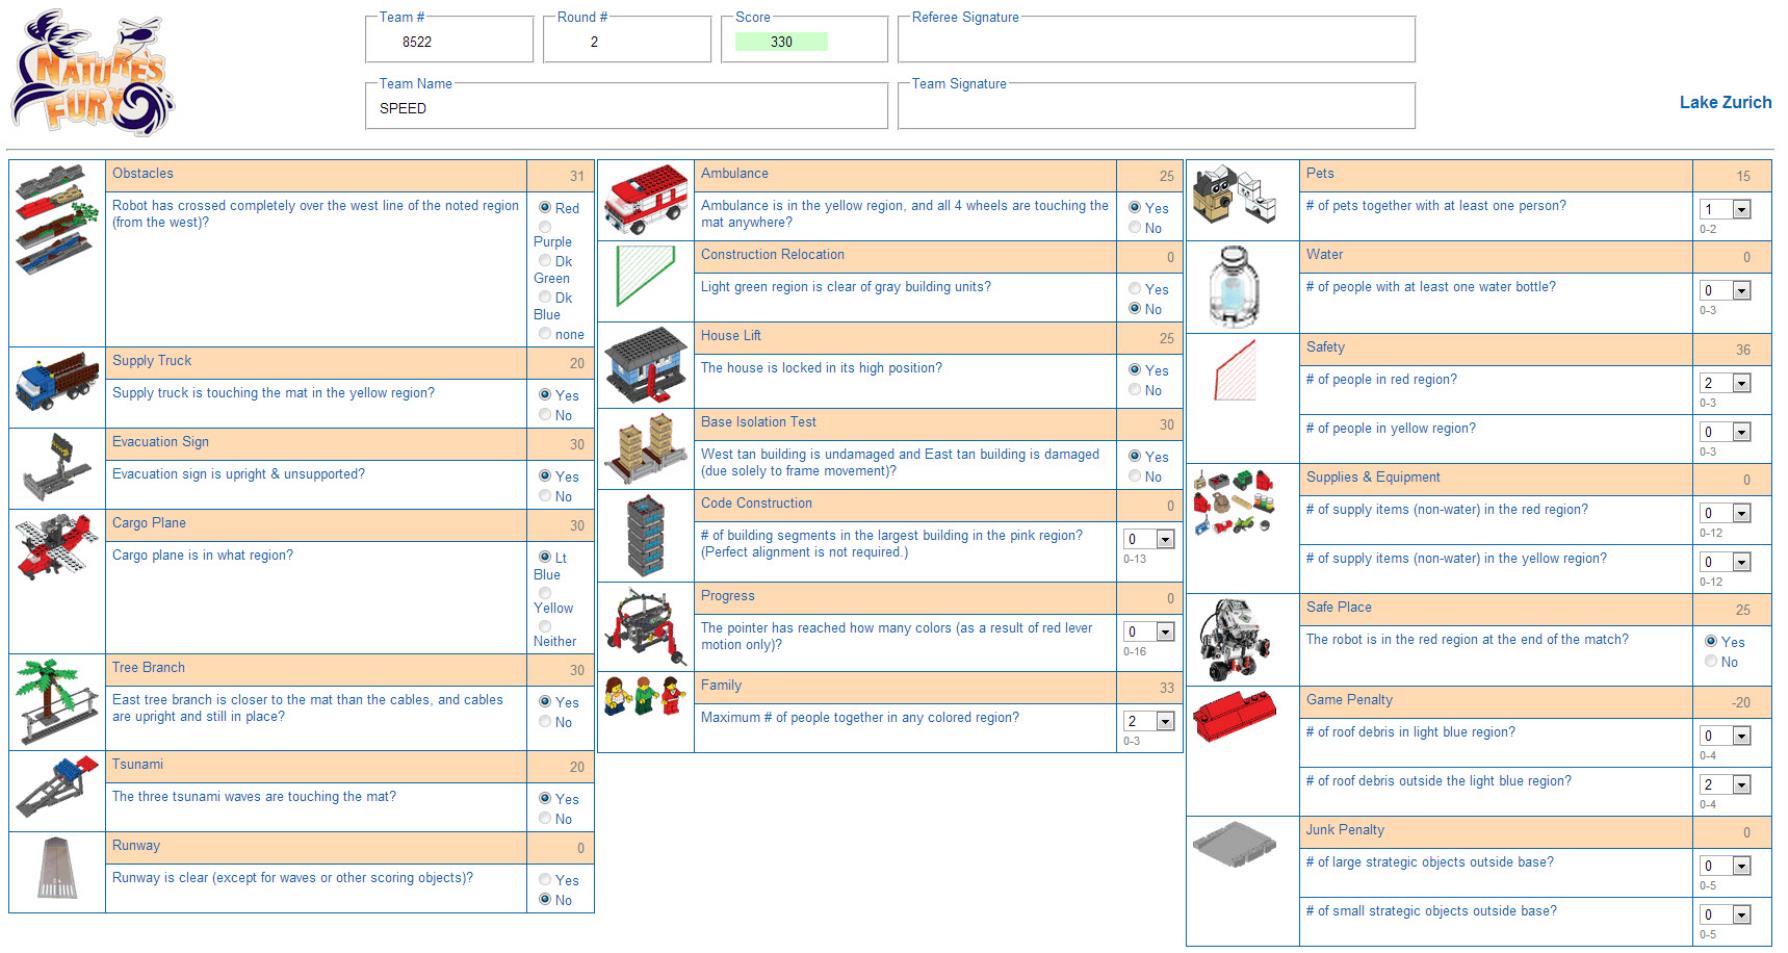Click the Tree Branch palm tree image
The height and width of the screenshot is (953, 1788).
pos(57,701)
